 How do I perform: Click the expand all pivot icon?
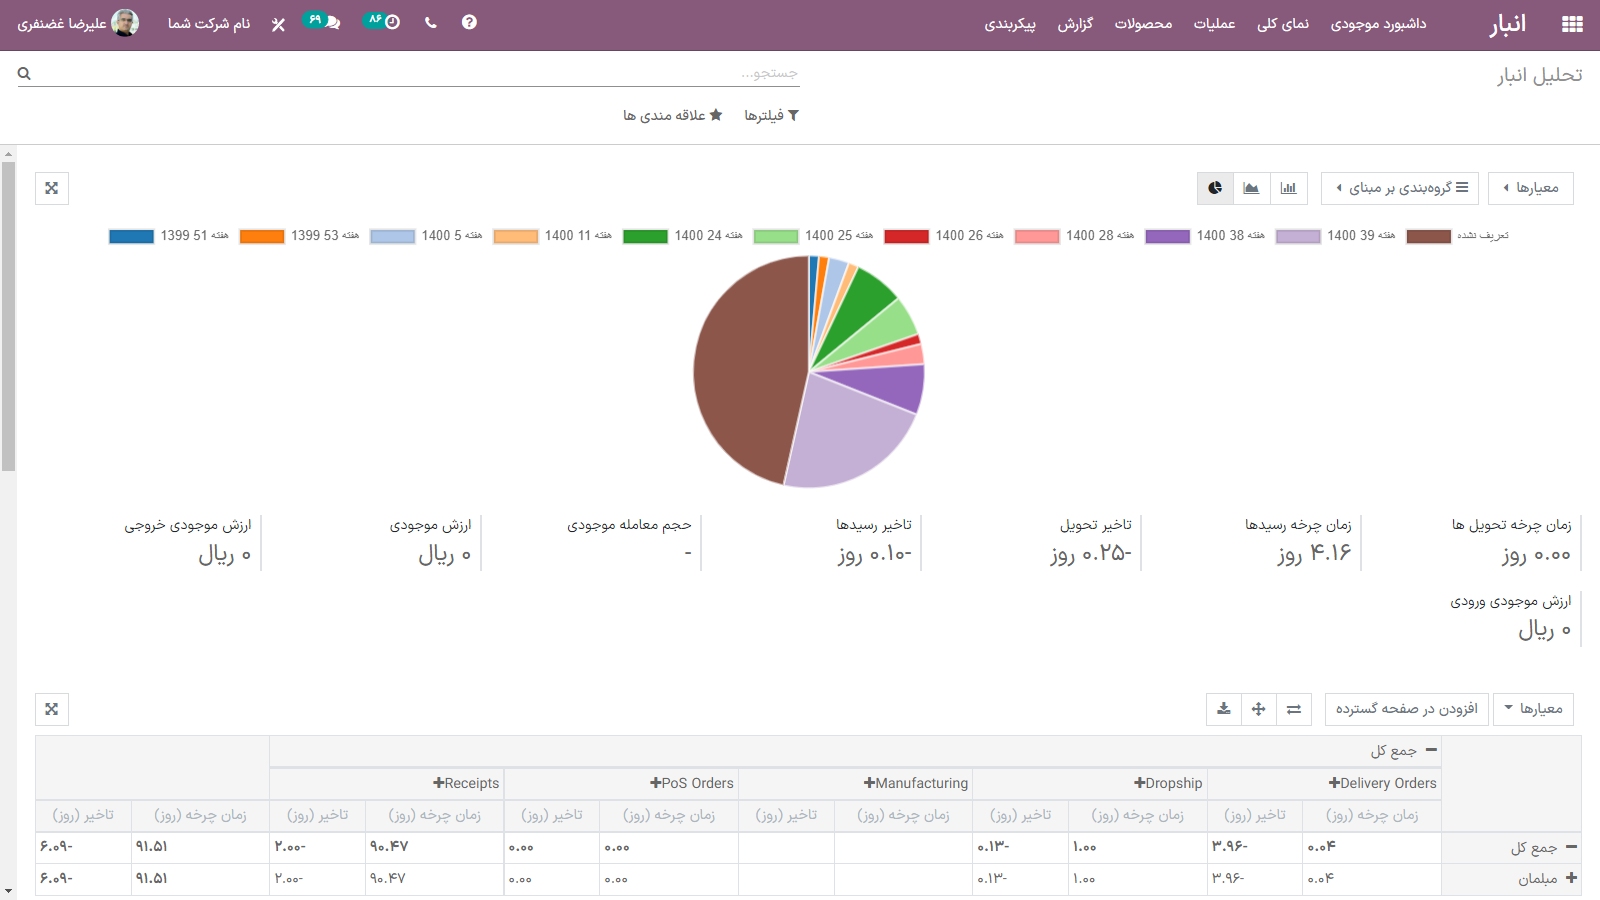[x=1258, y=709]
